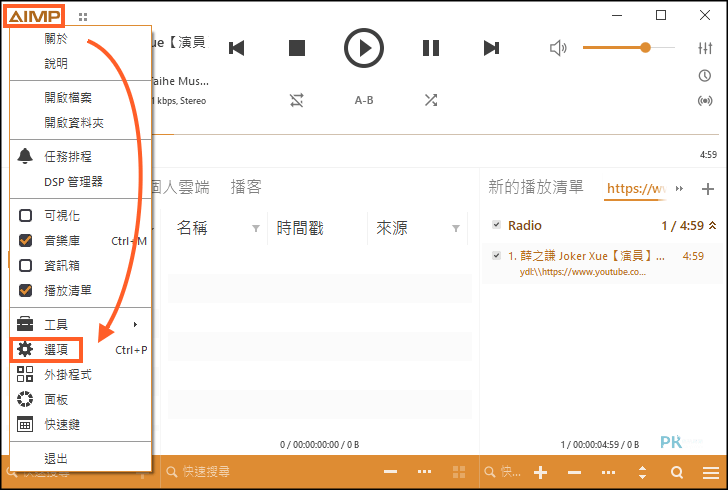
Task: Open DSP 管理器 from menu
Action: [73, 182]
